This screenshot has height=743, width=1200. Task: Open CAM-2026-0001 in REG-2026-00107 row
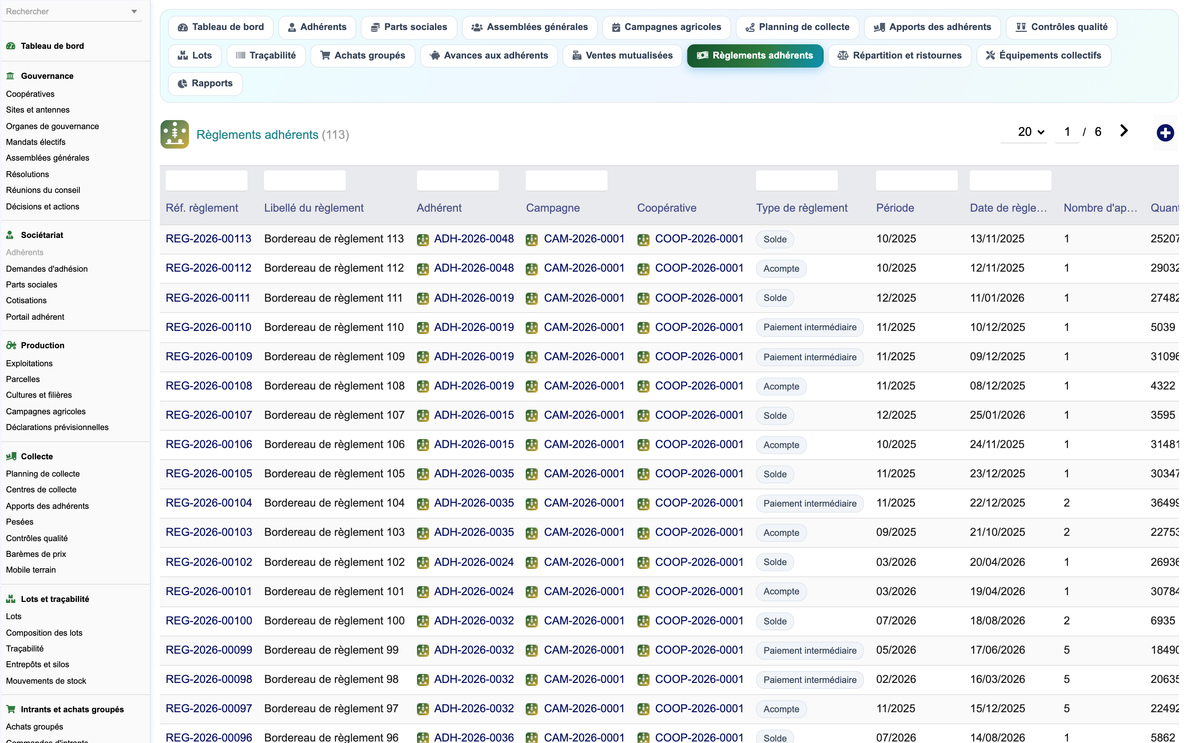[x=584, y=415]
